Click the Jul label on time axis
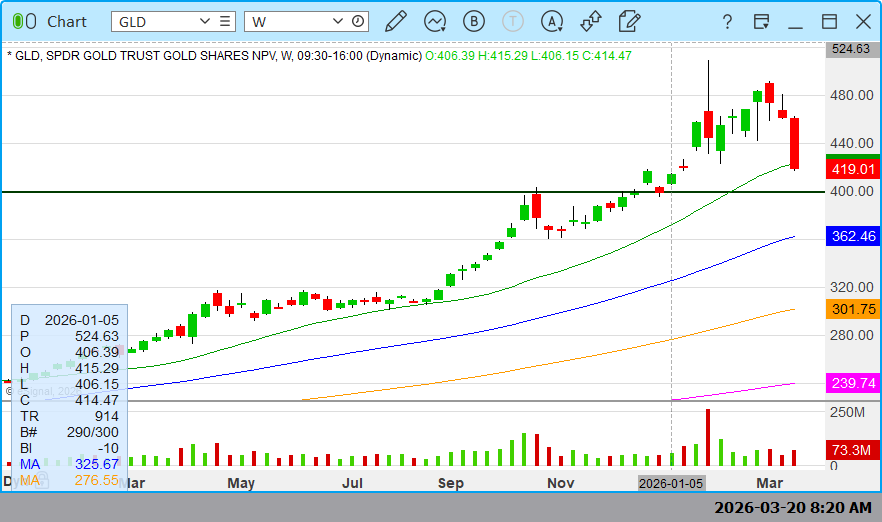This screenshot has height=522, width=882. point(353,483)
